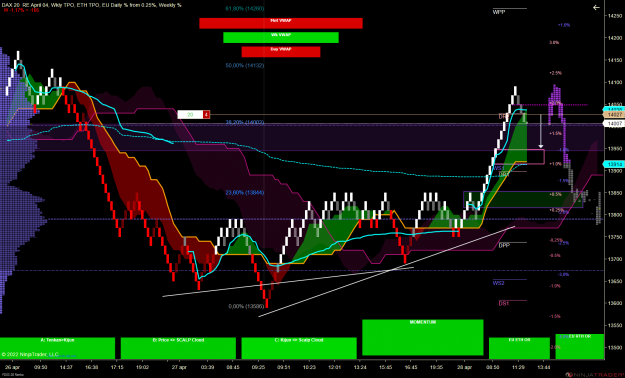The width and height of the screenshot is (625, 378).
Task: Click the 26 apr date on time axis
Action: (x=12, y=367)
